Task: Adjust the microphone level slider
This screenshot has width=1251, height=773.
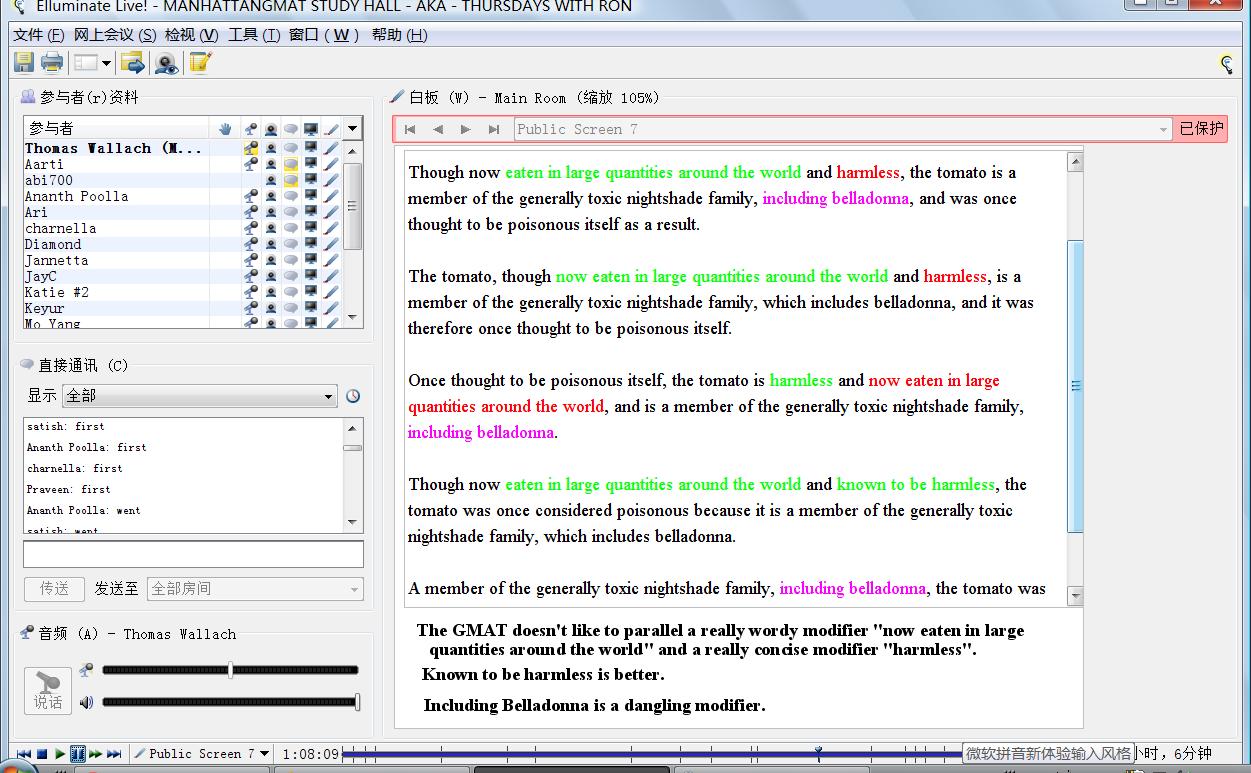Action: (x=230, y=670)
